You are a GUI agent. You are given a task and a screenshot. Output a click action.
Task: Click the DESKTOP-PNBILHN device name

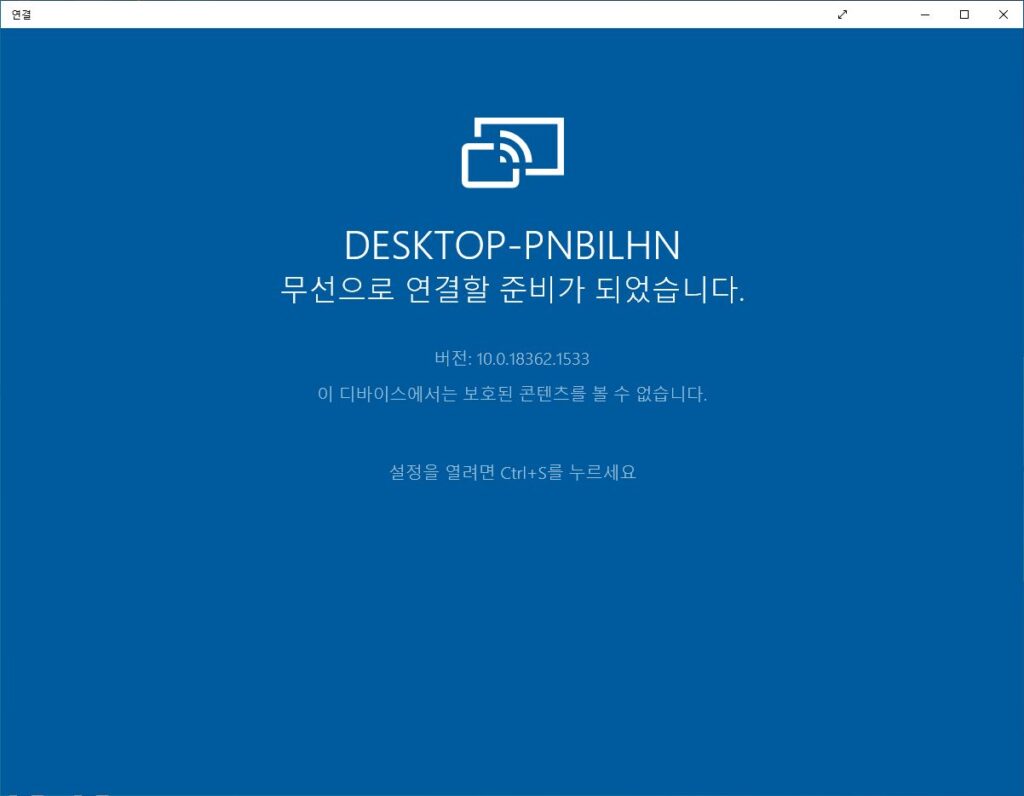point(512,245)
